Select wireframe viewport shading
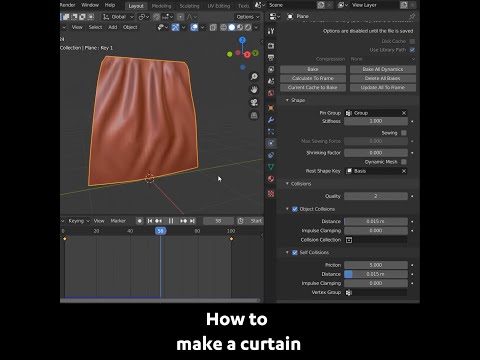Viewport: 480px width, 360px height. [x=224, y=27]
